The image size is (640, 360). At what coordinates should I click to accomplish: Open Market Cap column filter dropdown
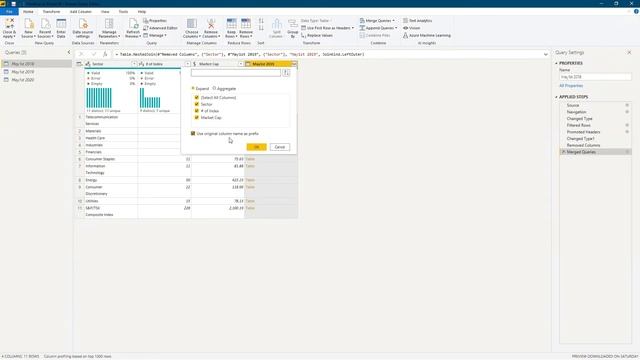coord(240,64)
